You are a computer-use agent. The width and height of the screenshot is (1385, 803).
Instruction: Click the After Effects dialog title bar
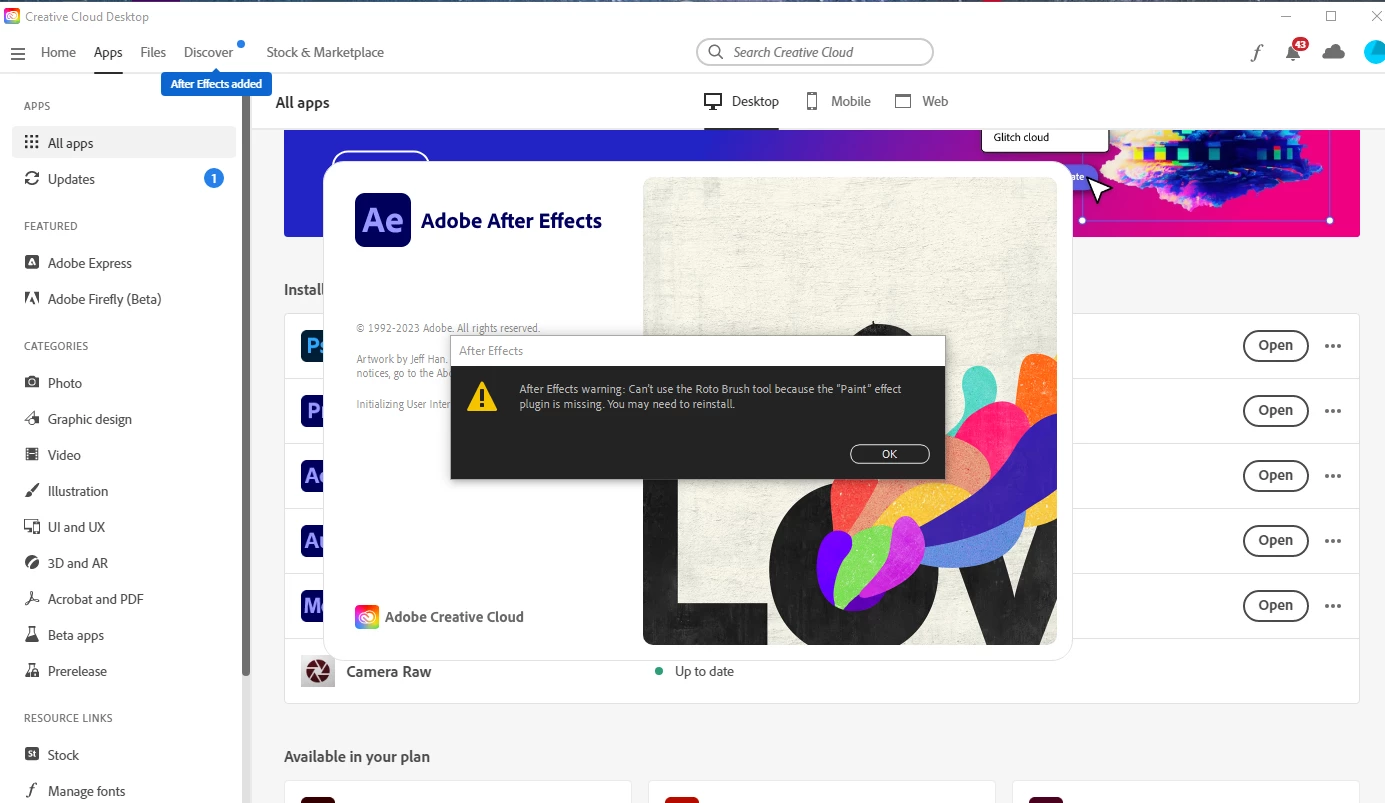point(698,351)
